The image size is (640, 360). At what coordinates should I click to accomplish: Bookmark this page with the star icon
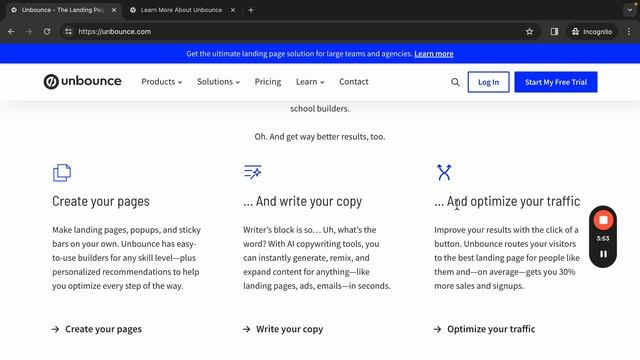coord(529,31)
